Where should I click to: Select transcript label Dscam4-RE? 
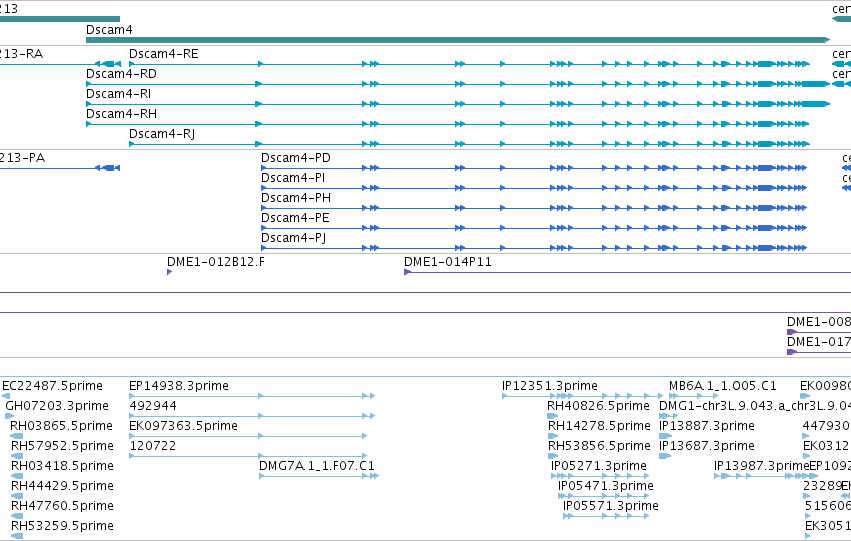coord(163,54)
